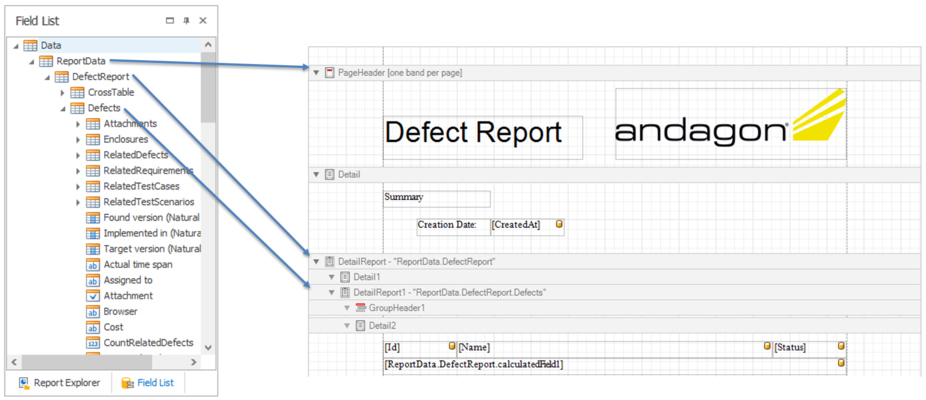Click the CountRelatedDefects numeric field icon
The width and height of the screenshot is (926, 400).
coord(93,343)
